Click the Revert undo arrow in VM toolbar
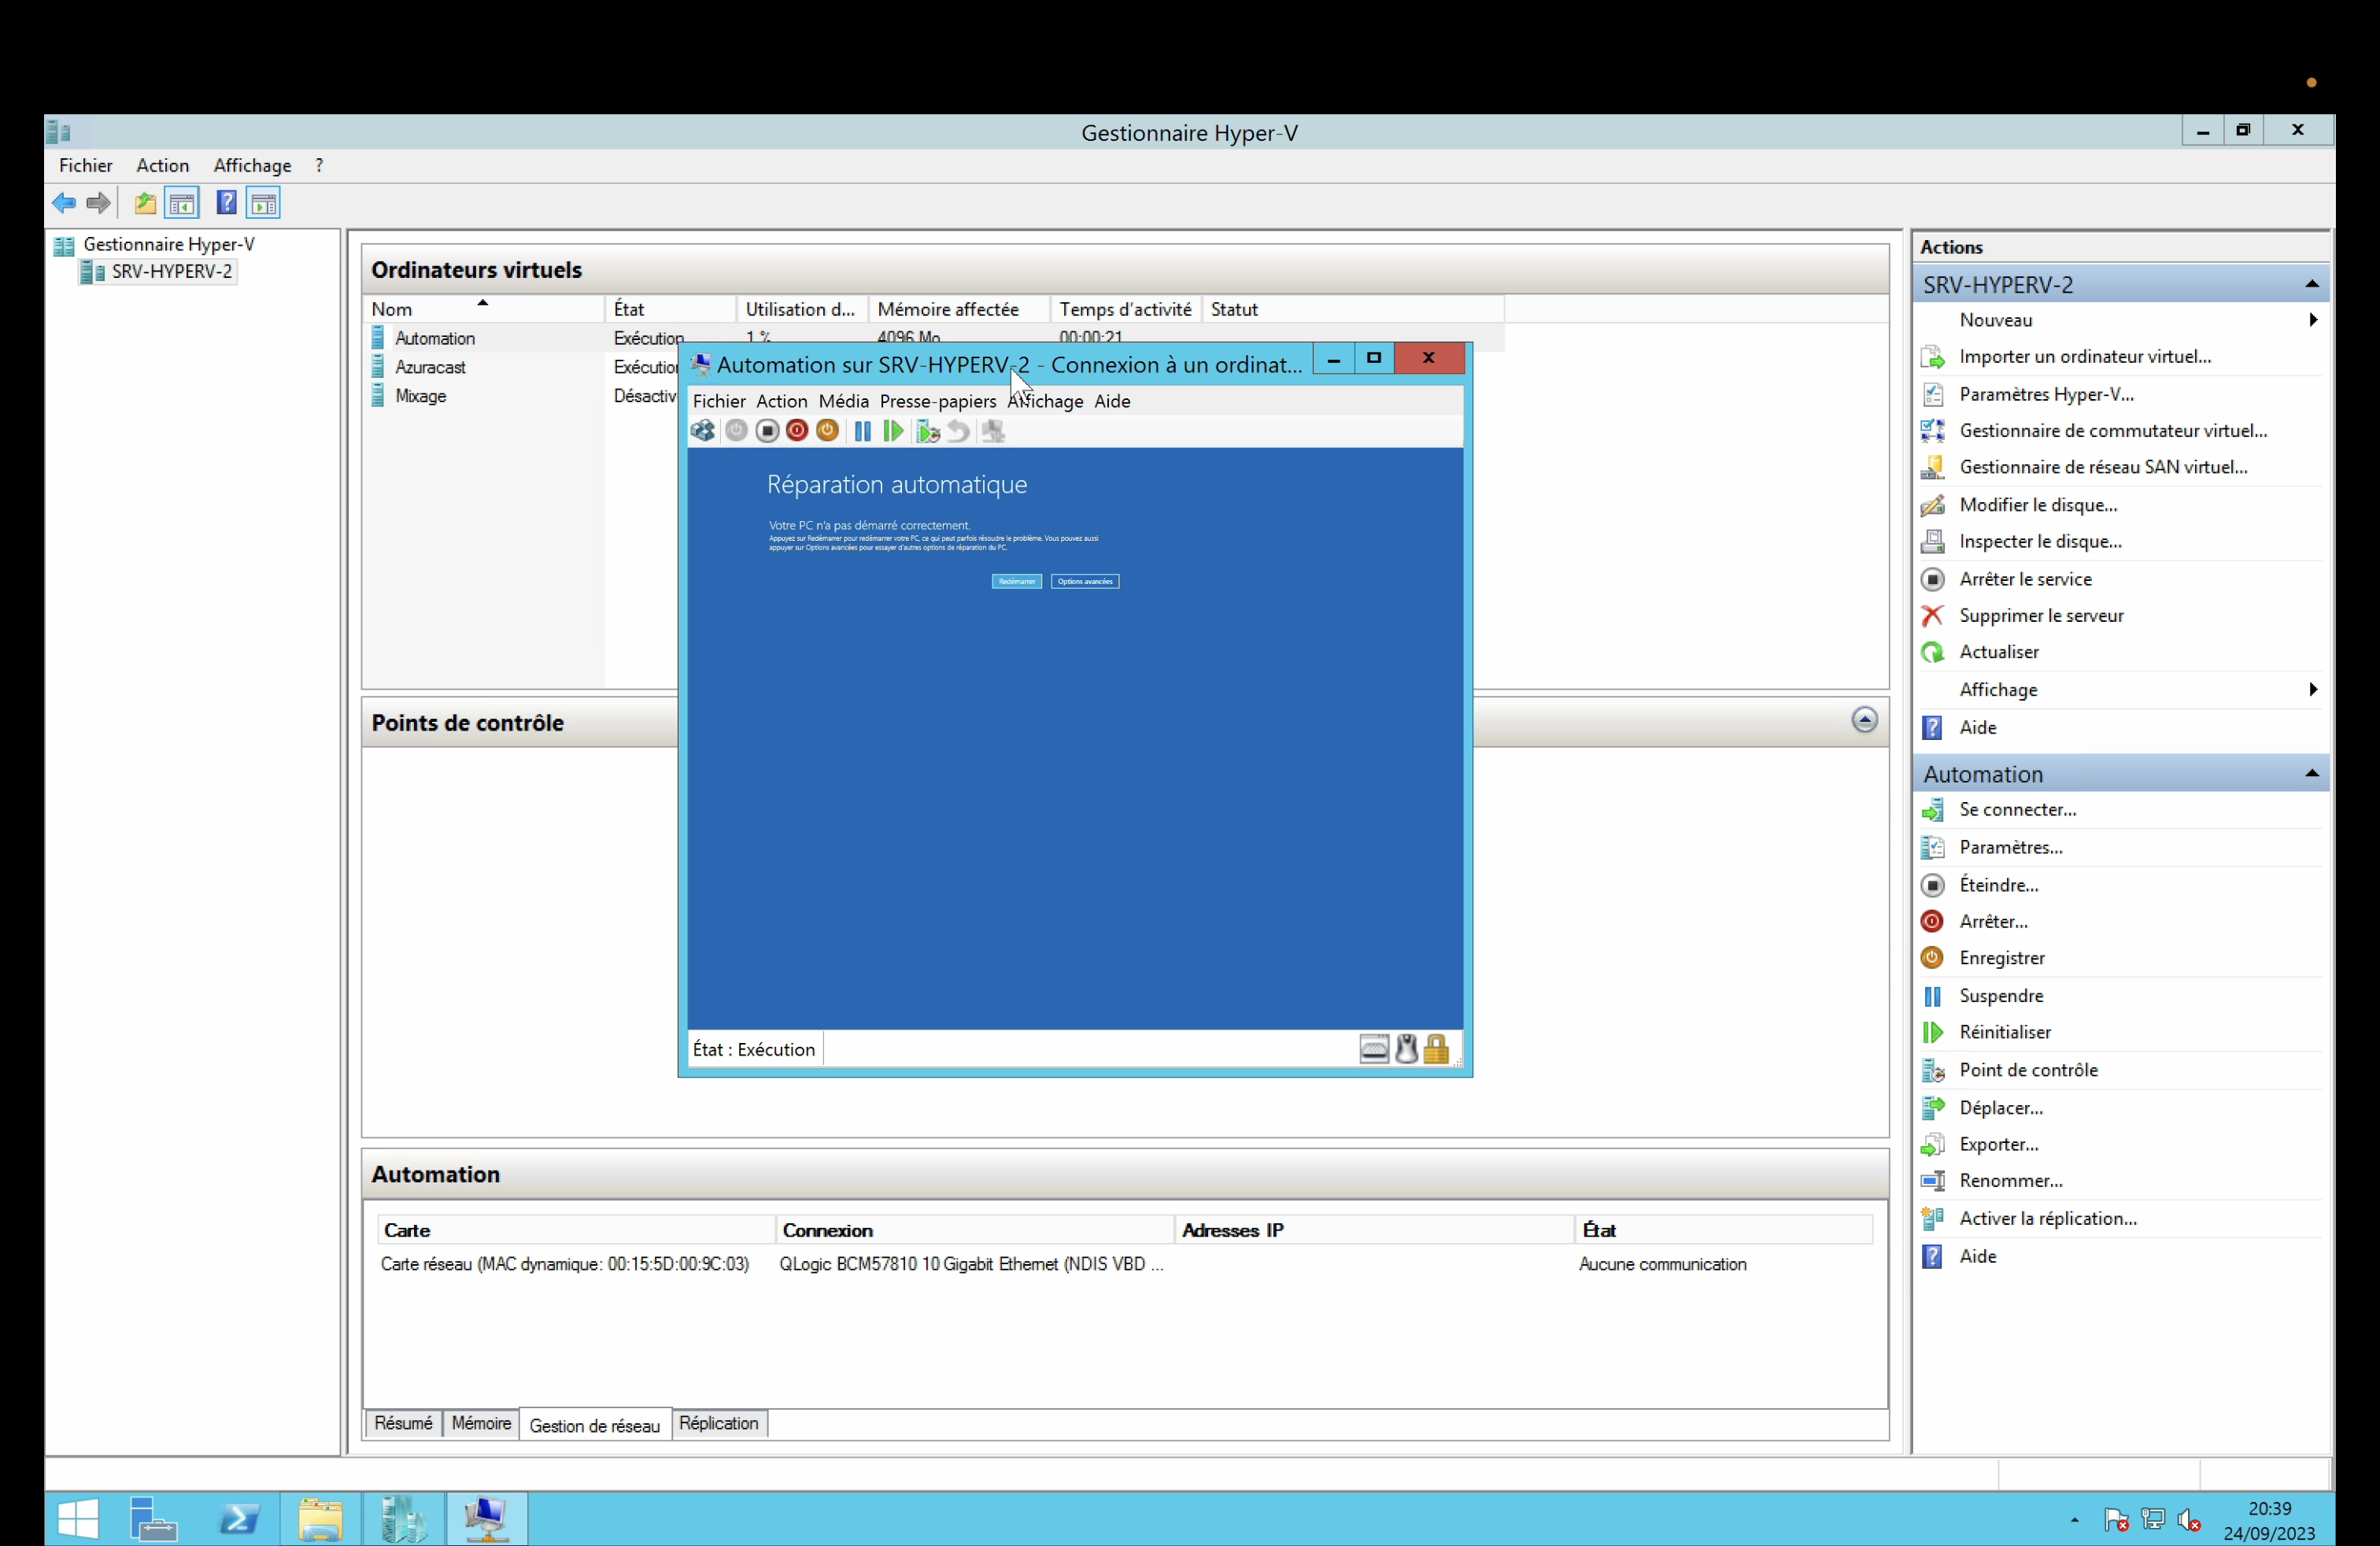 (x=958, y=431)
